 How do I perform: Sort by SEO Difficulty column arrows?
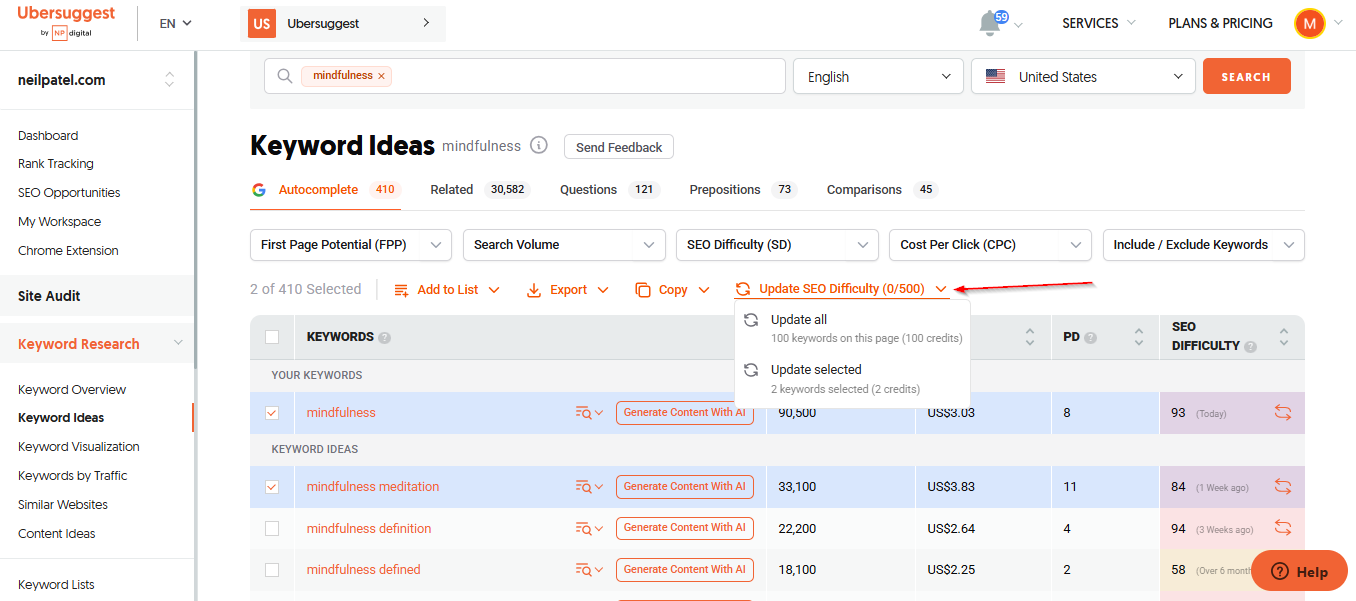click(1284, 337)
